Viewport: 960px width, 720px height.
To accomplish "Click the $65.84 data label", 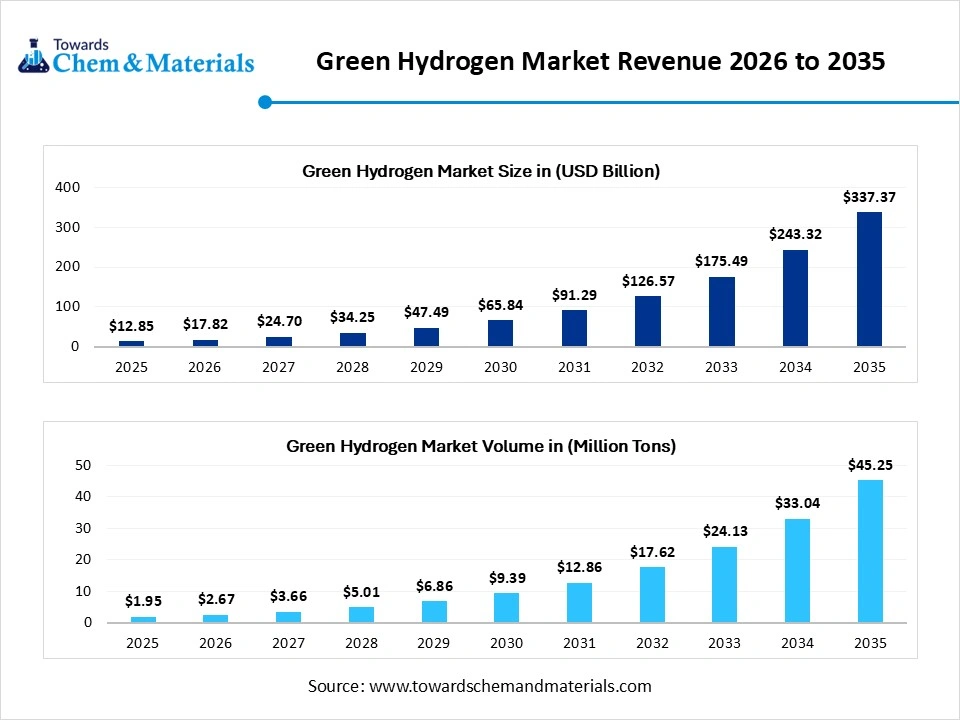I will point(500,304).
